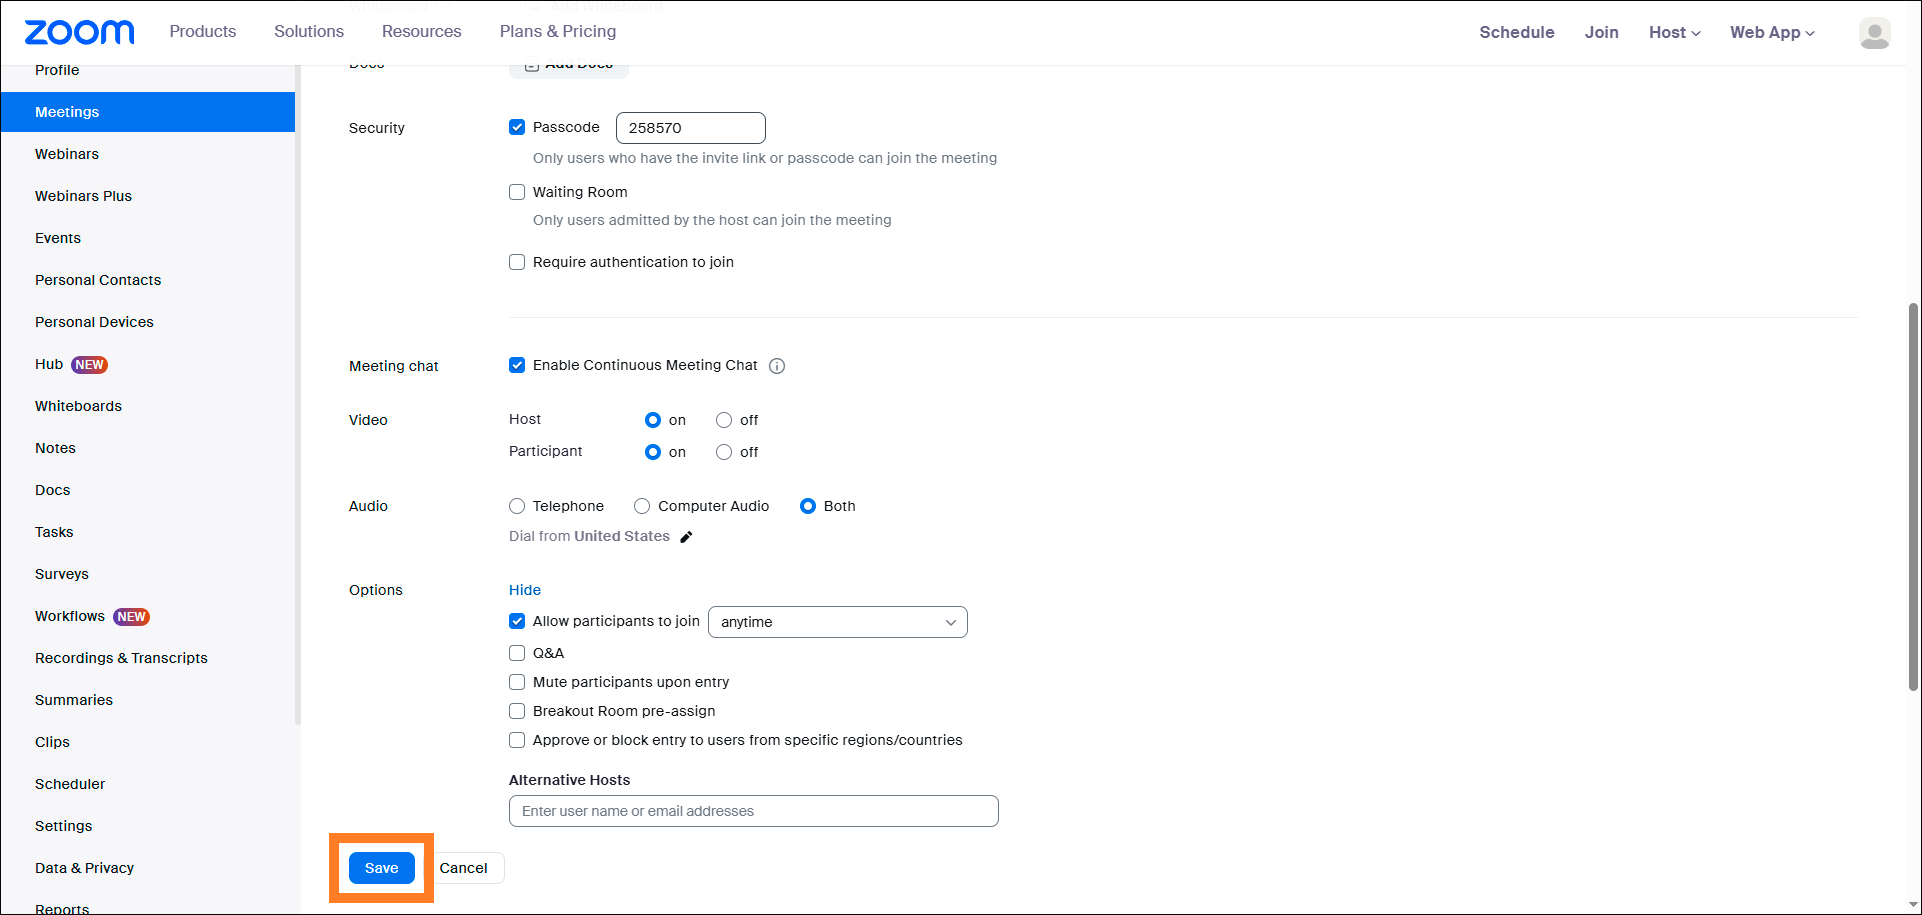Image resolution: width=1922 pixels, height=915 pixels.
Task: Open the anytime join dropdown
Action: (x=837, y=622)
